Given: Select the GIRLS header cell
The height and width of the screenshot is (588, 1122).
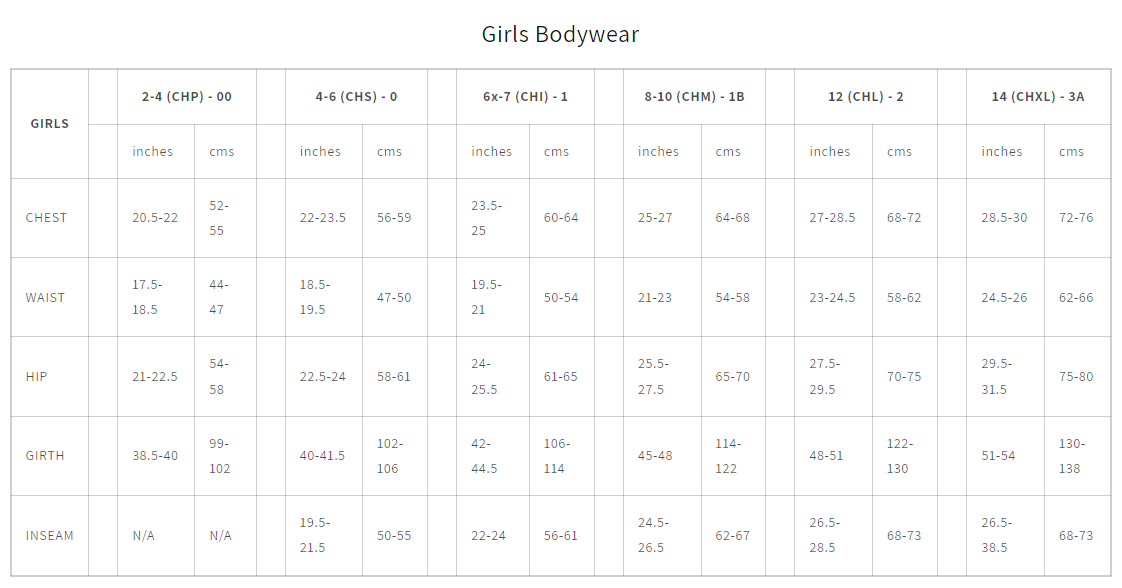Looking at the screenshot, I should [50, 124].
